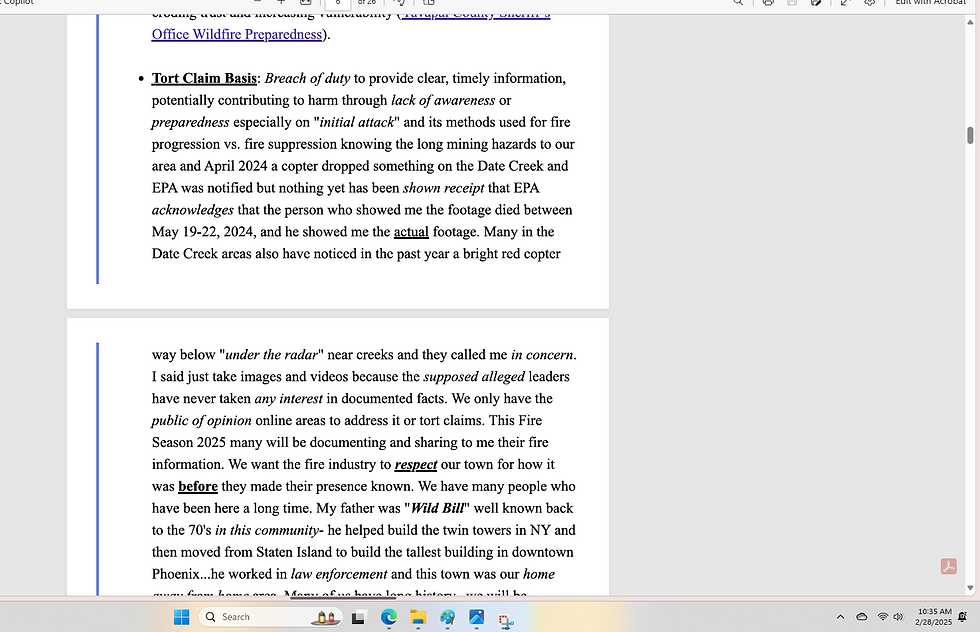Open the Wi-Fi network tray icon
Image resolution: width=980 pixels, height=632 pixels.
882,617
